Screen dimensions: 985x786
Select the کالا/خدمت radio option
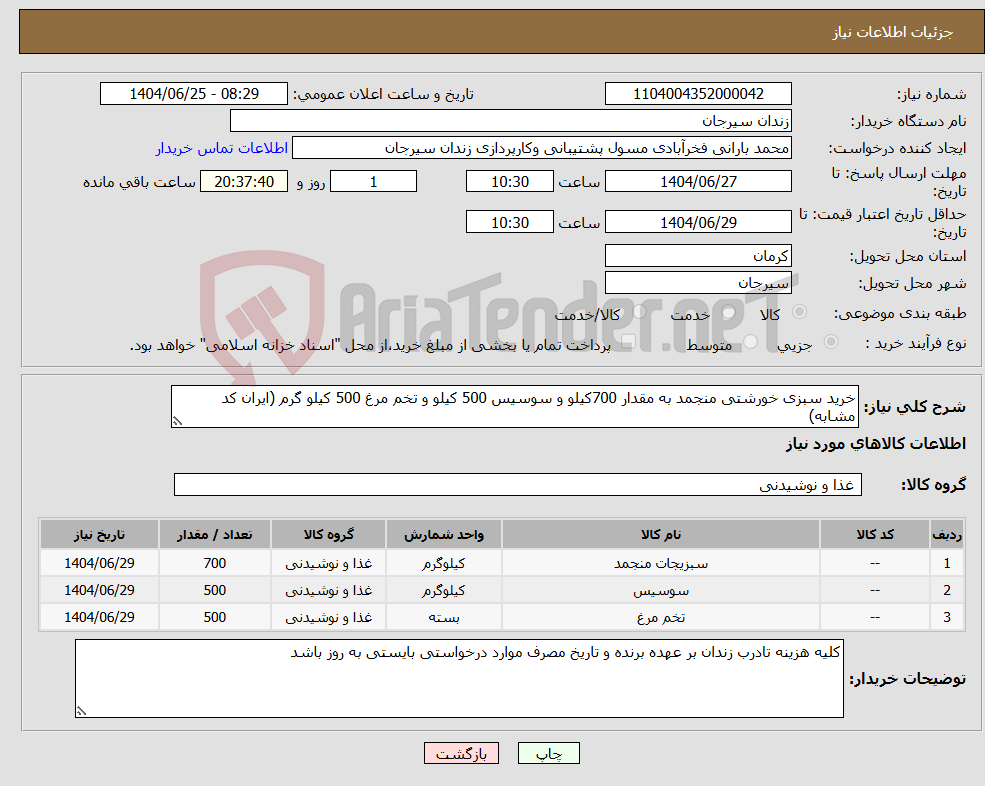pos(639,311)
